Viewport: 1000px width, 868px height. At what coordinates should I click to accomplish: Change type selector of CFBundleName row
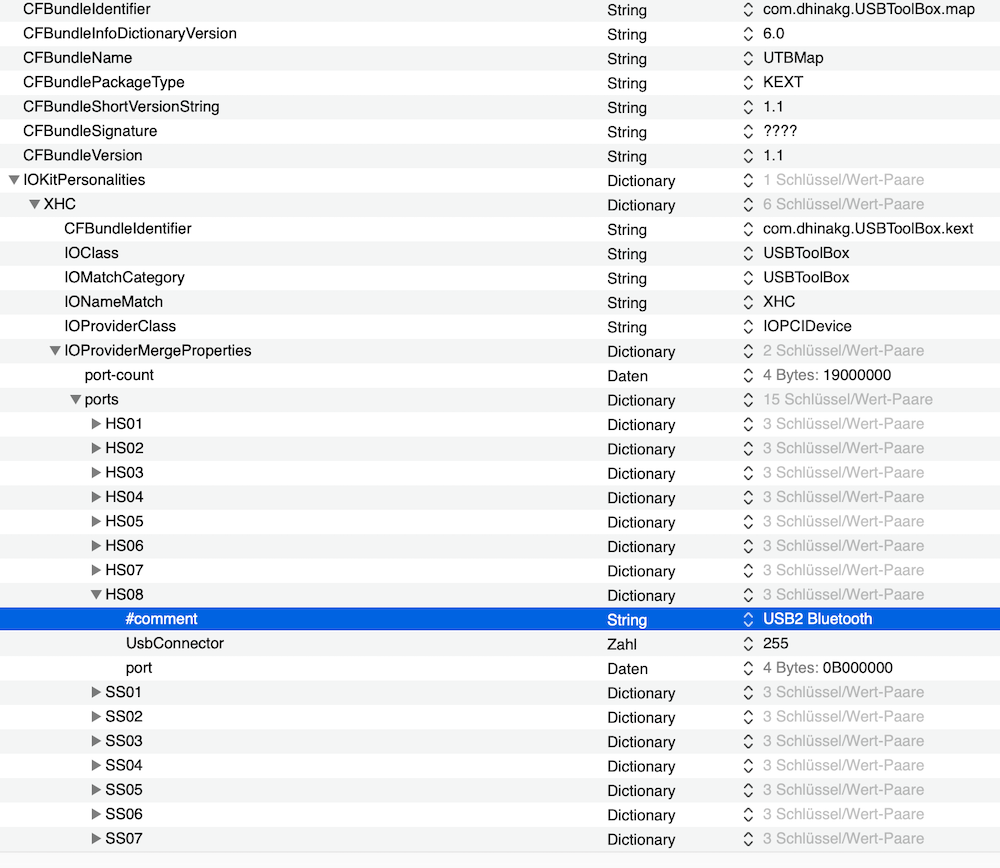tap(748, 59)
